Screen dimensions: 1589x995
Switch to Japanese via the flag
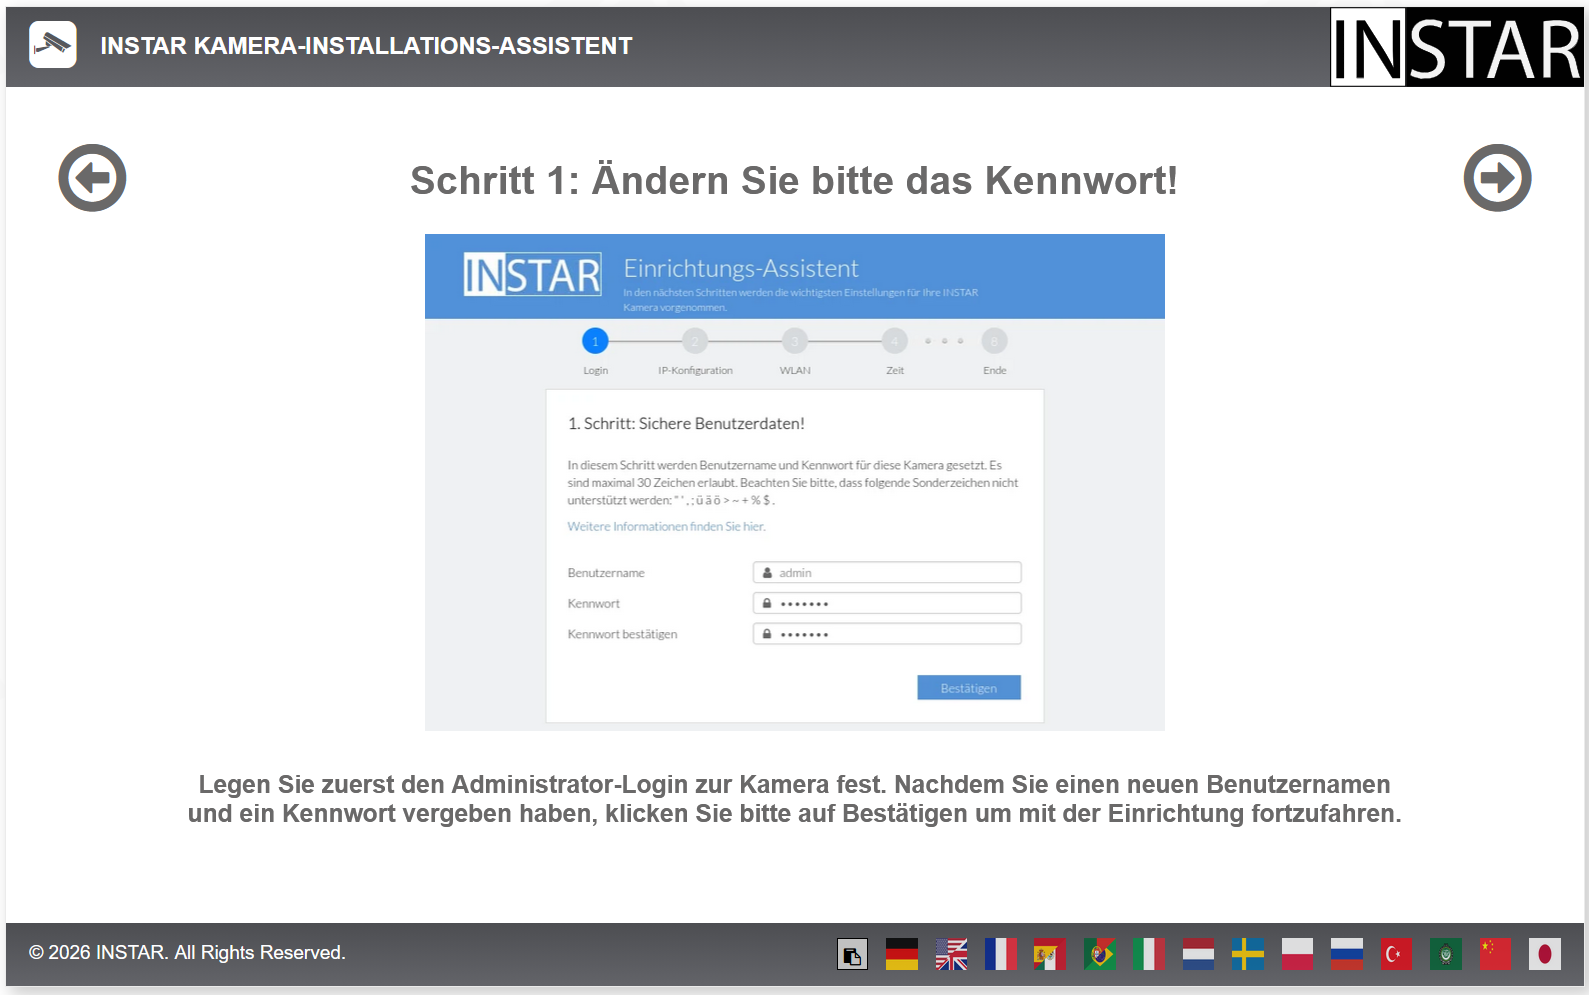[1545, 954]
